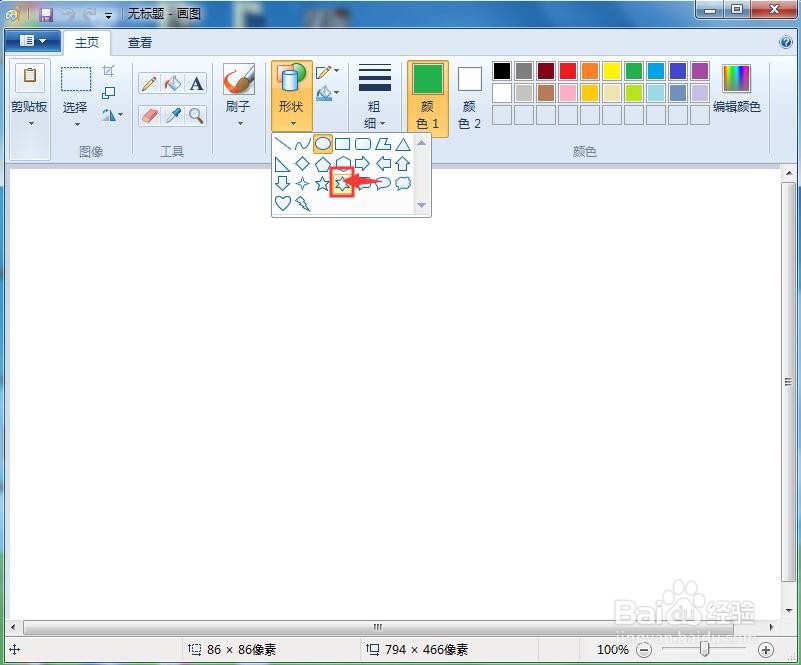Choose the Right triangle shape

point(282,164)
